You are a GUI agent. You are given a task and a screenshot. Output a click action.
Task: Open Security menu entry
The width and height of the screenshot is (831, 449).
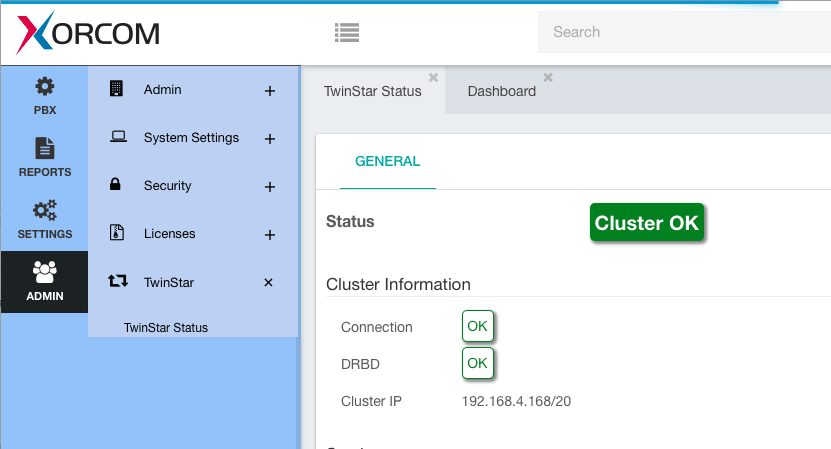tap(167, 186)
